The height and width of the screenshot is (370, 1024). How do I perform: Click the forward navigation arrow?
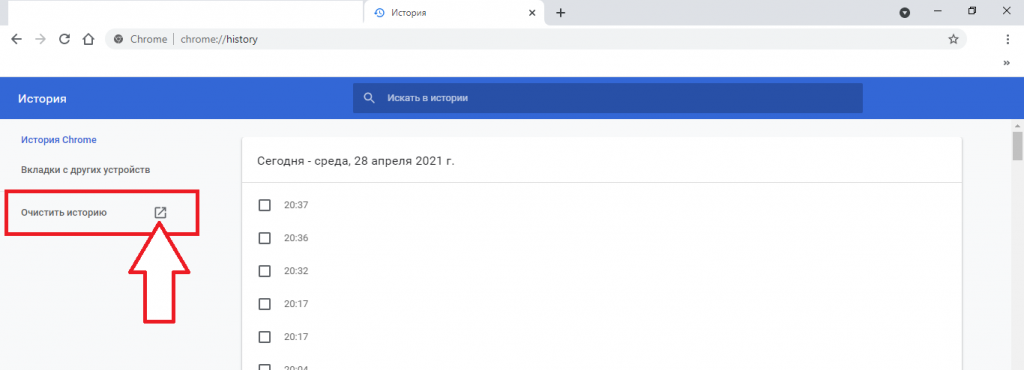40,39
